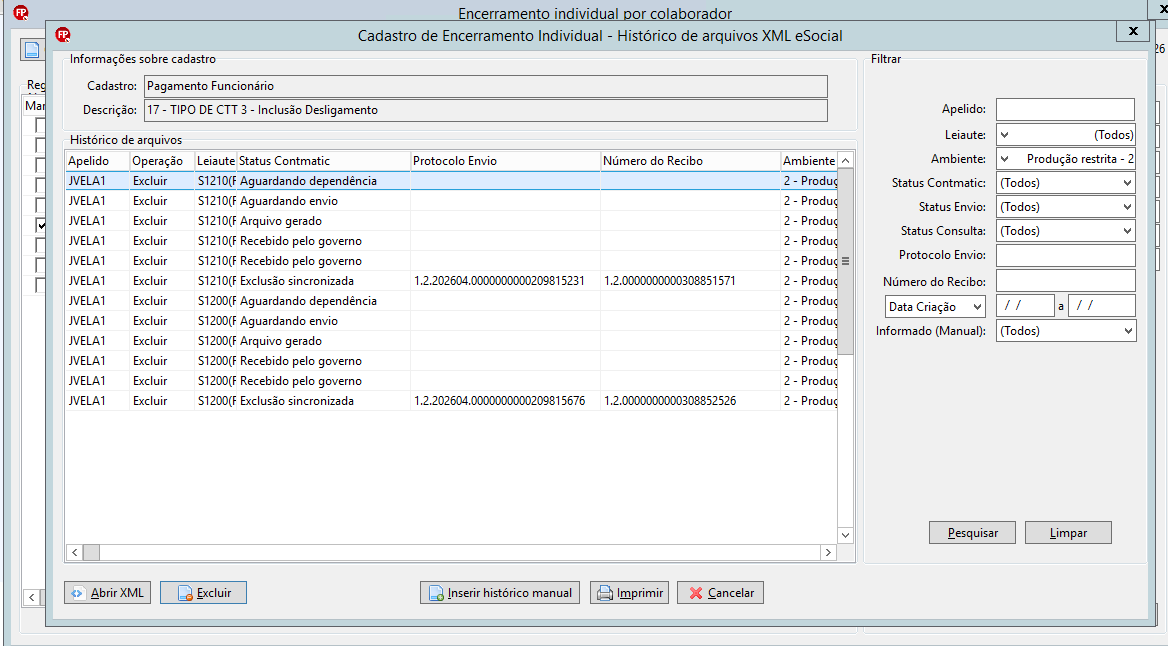The width and height of the screenshot is (1168, 646).
Task: Click the document icon in the background window toolbar
Action: 31,50
